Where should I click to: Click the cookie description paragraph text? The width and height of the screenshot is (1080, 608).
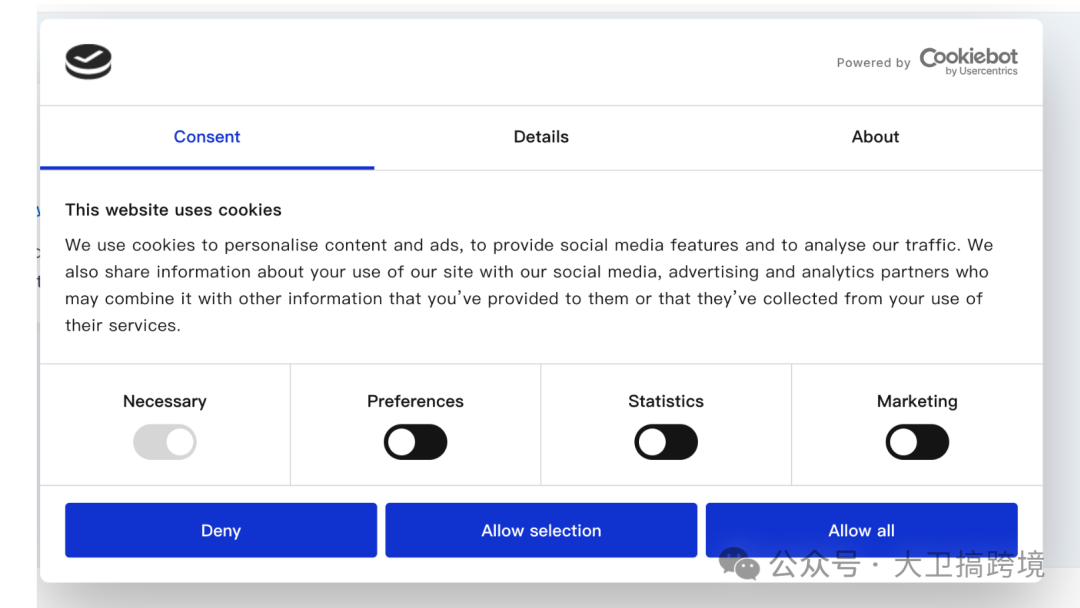tap(529, 285)
